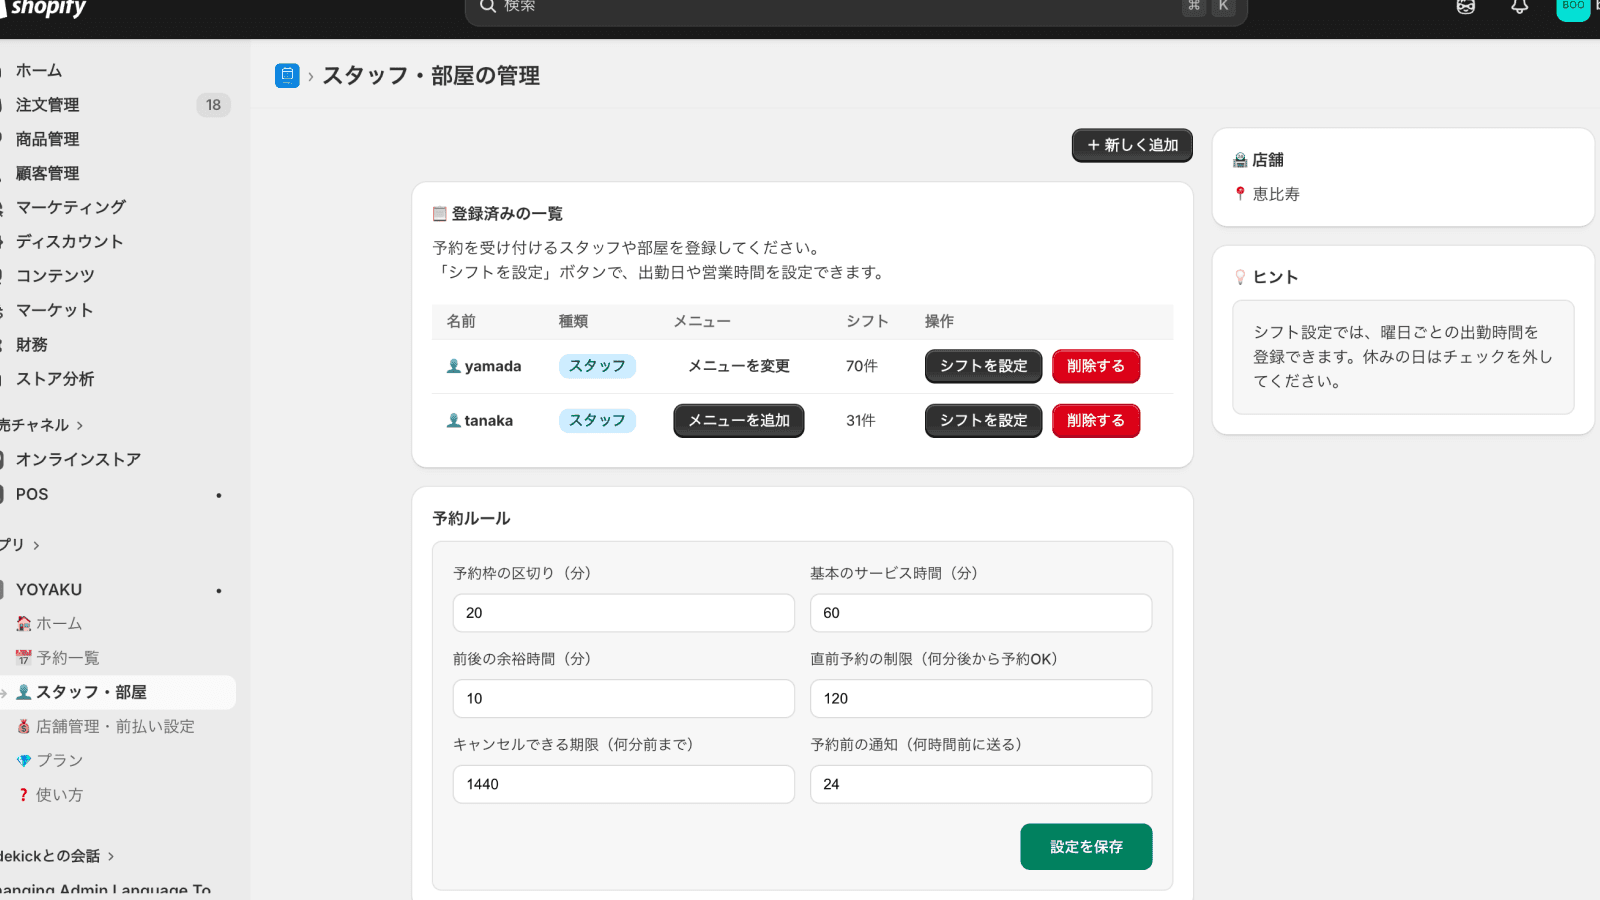The image size is (1600, 900).
Task: Click the 新しく追加 button
Action: (1132, 145)
